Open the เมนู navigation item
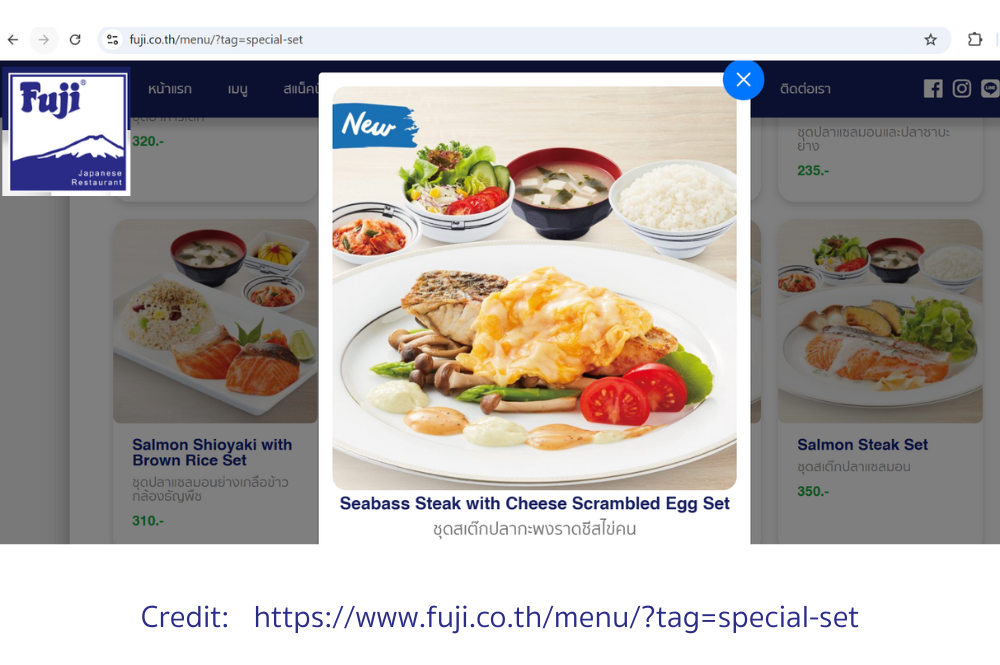1000x665 pixels. (x=237, y=89)
